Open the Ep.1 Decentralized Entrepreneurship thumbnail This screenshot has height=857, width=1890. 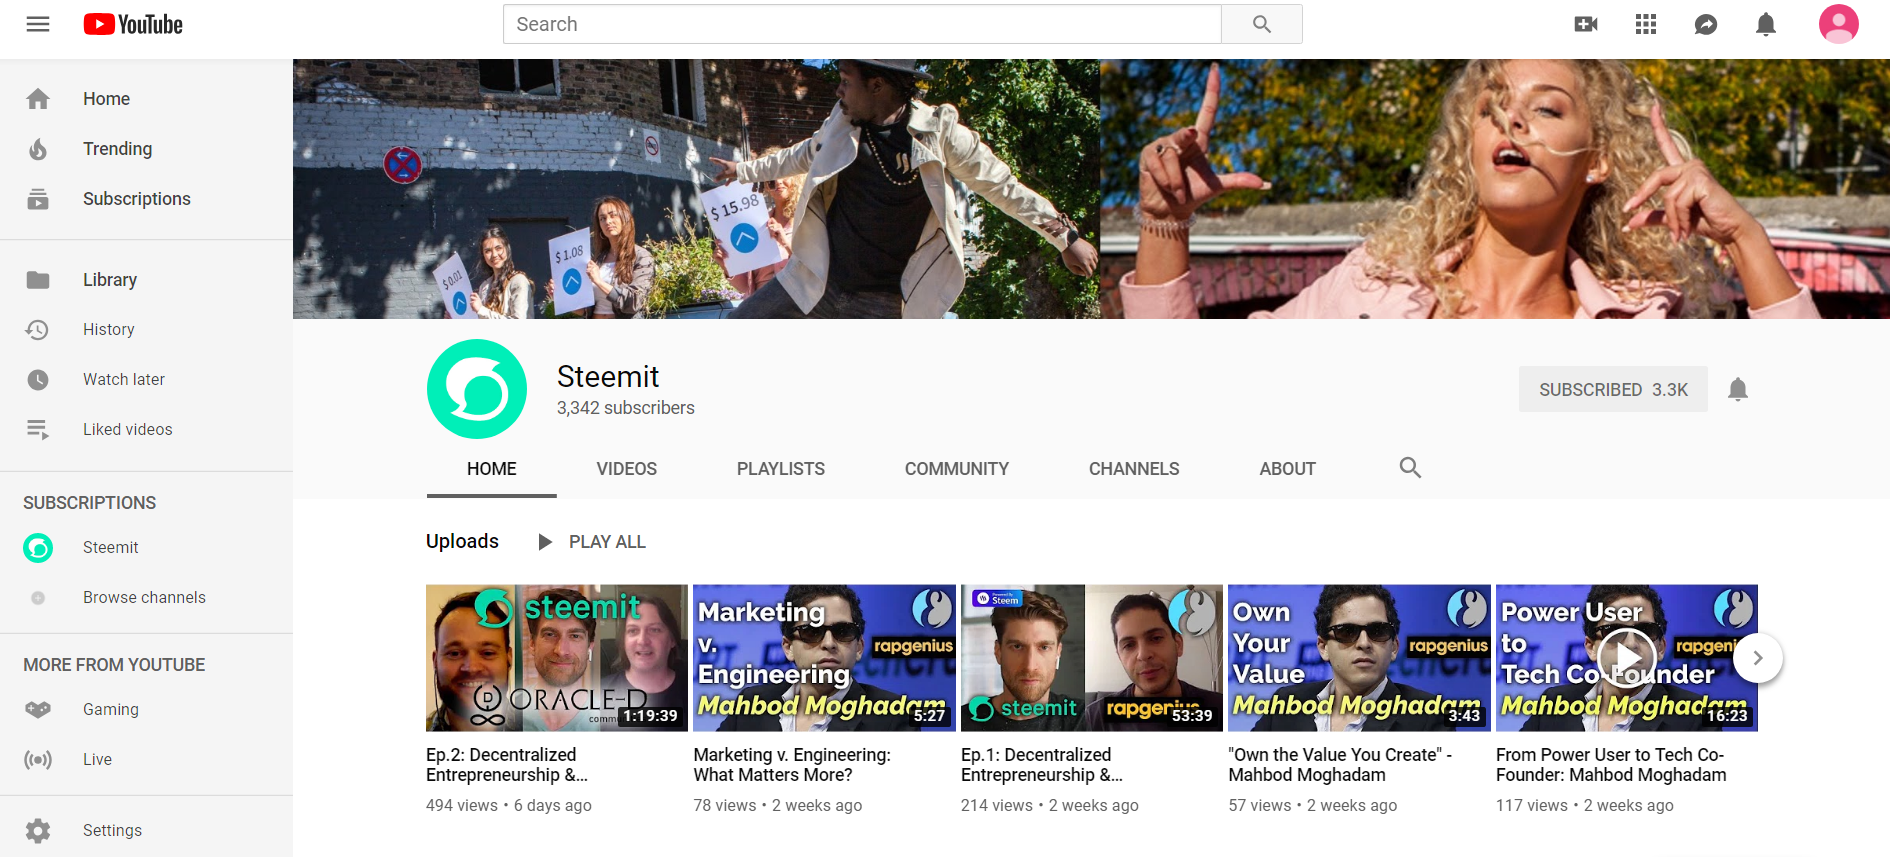[1092, 658]
